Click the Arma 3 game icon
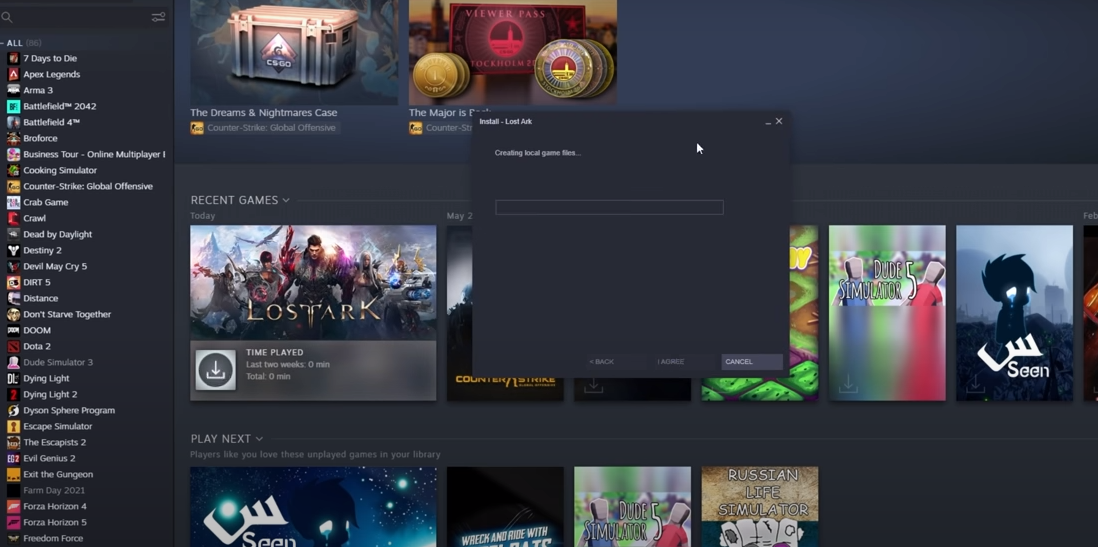This screenshot has height=547, width=1098. click(13, 90)
